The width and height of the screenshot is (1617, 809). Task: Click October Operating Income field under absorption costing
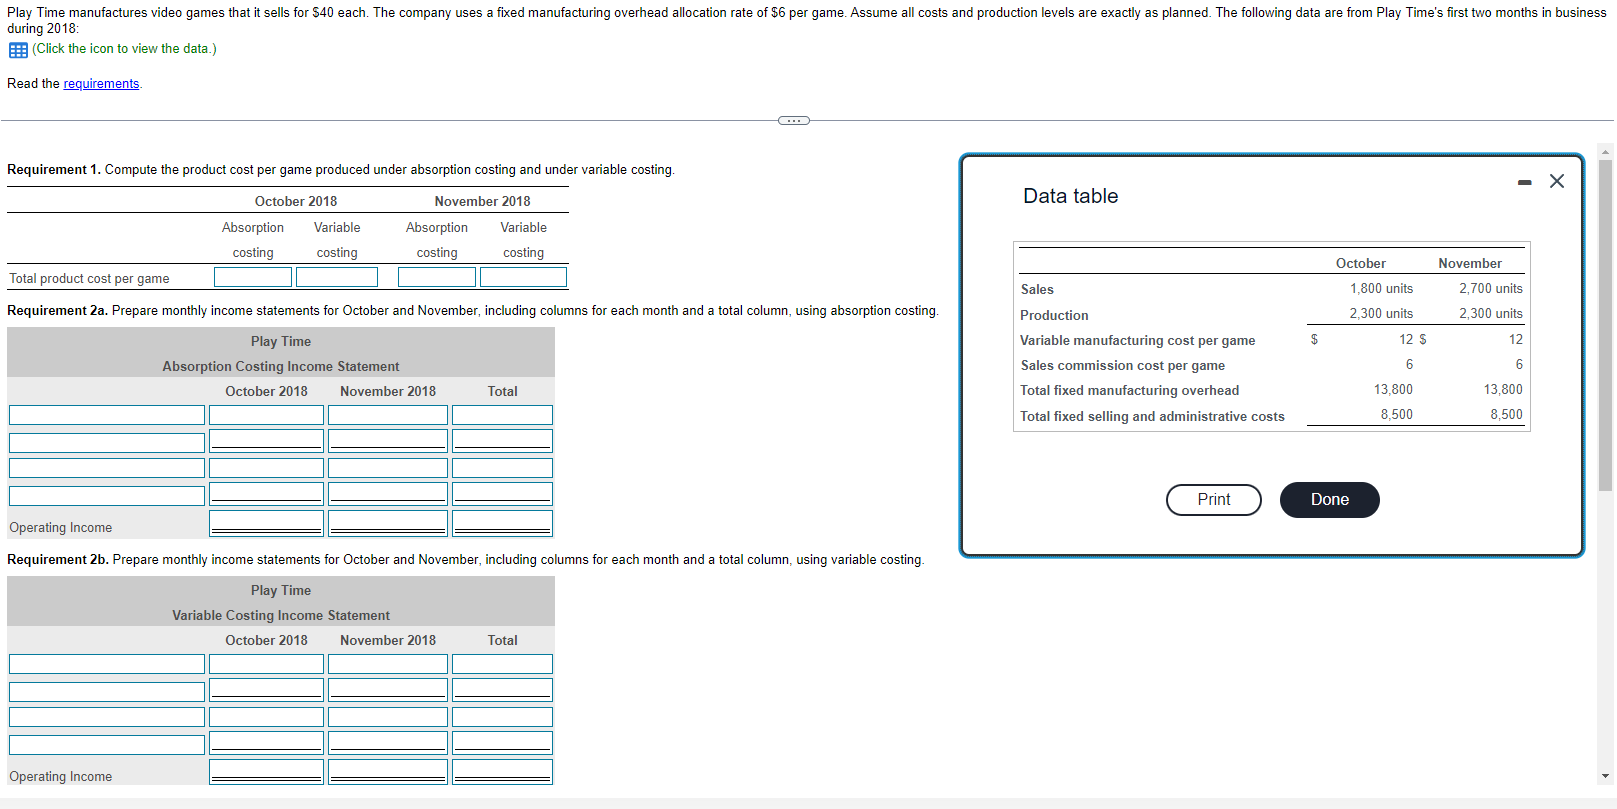[x=266, y=523]
